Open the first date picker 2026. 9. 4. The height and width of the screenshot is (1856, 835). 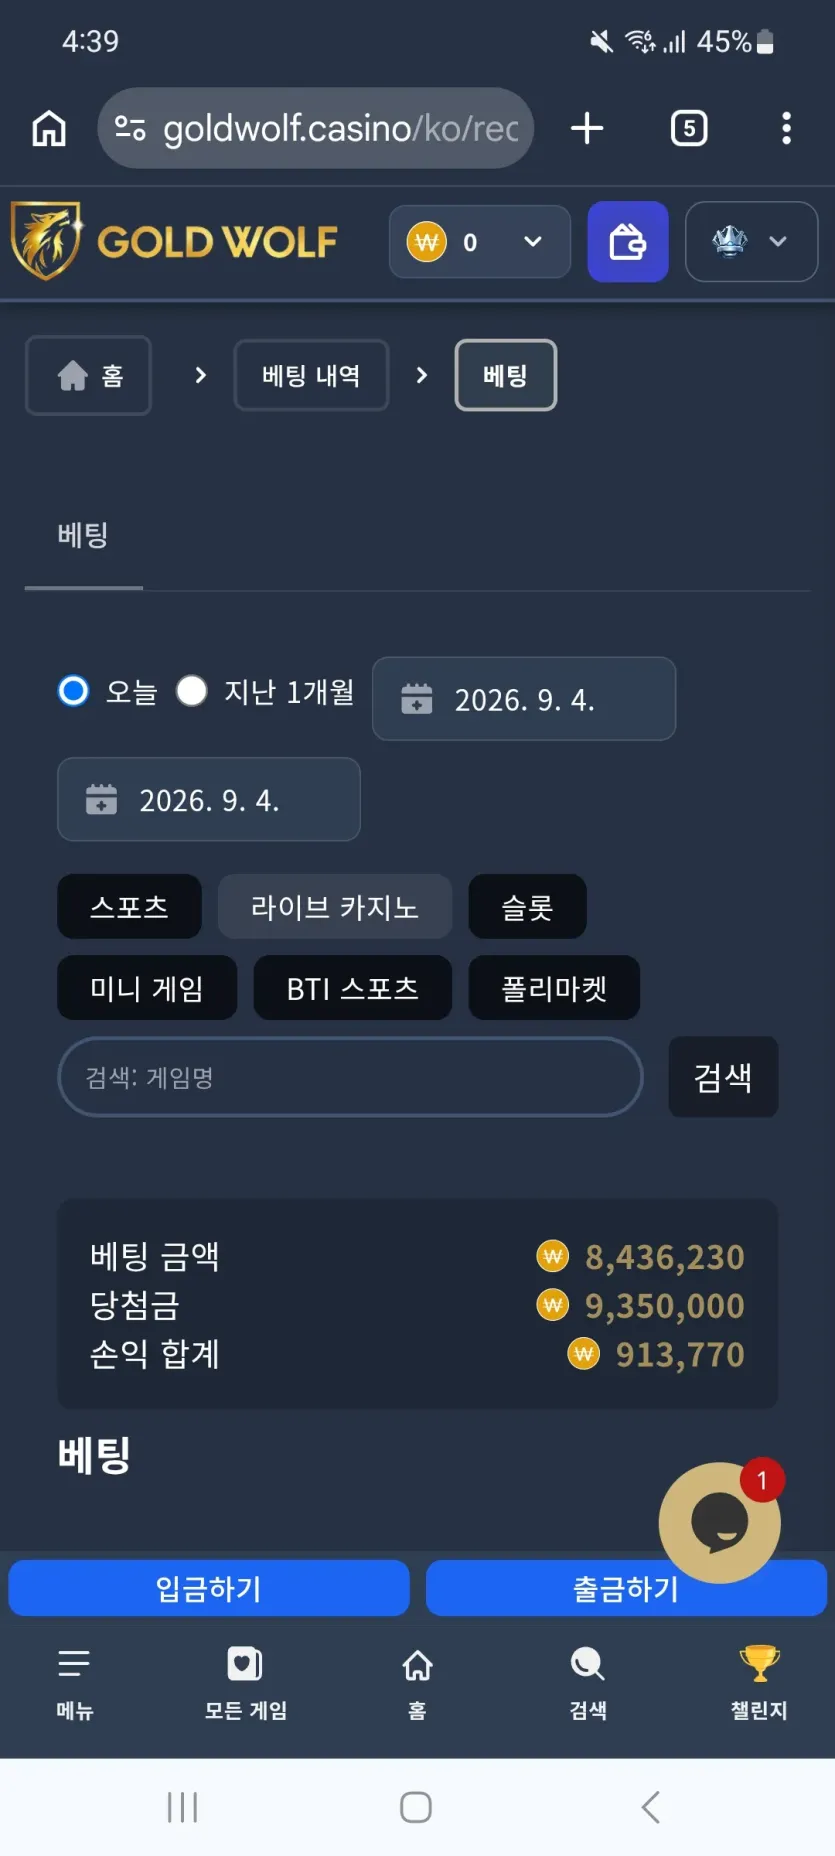point(524,699)
